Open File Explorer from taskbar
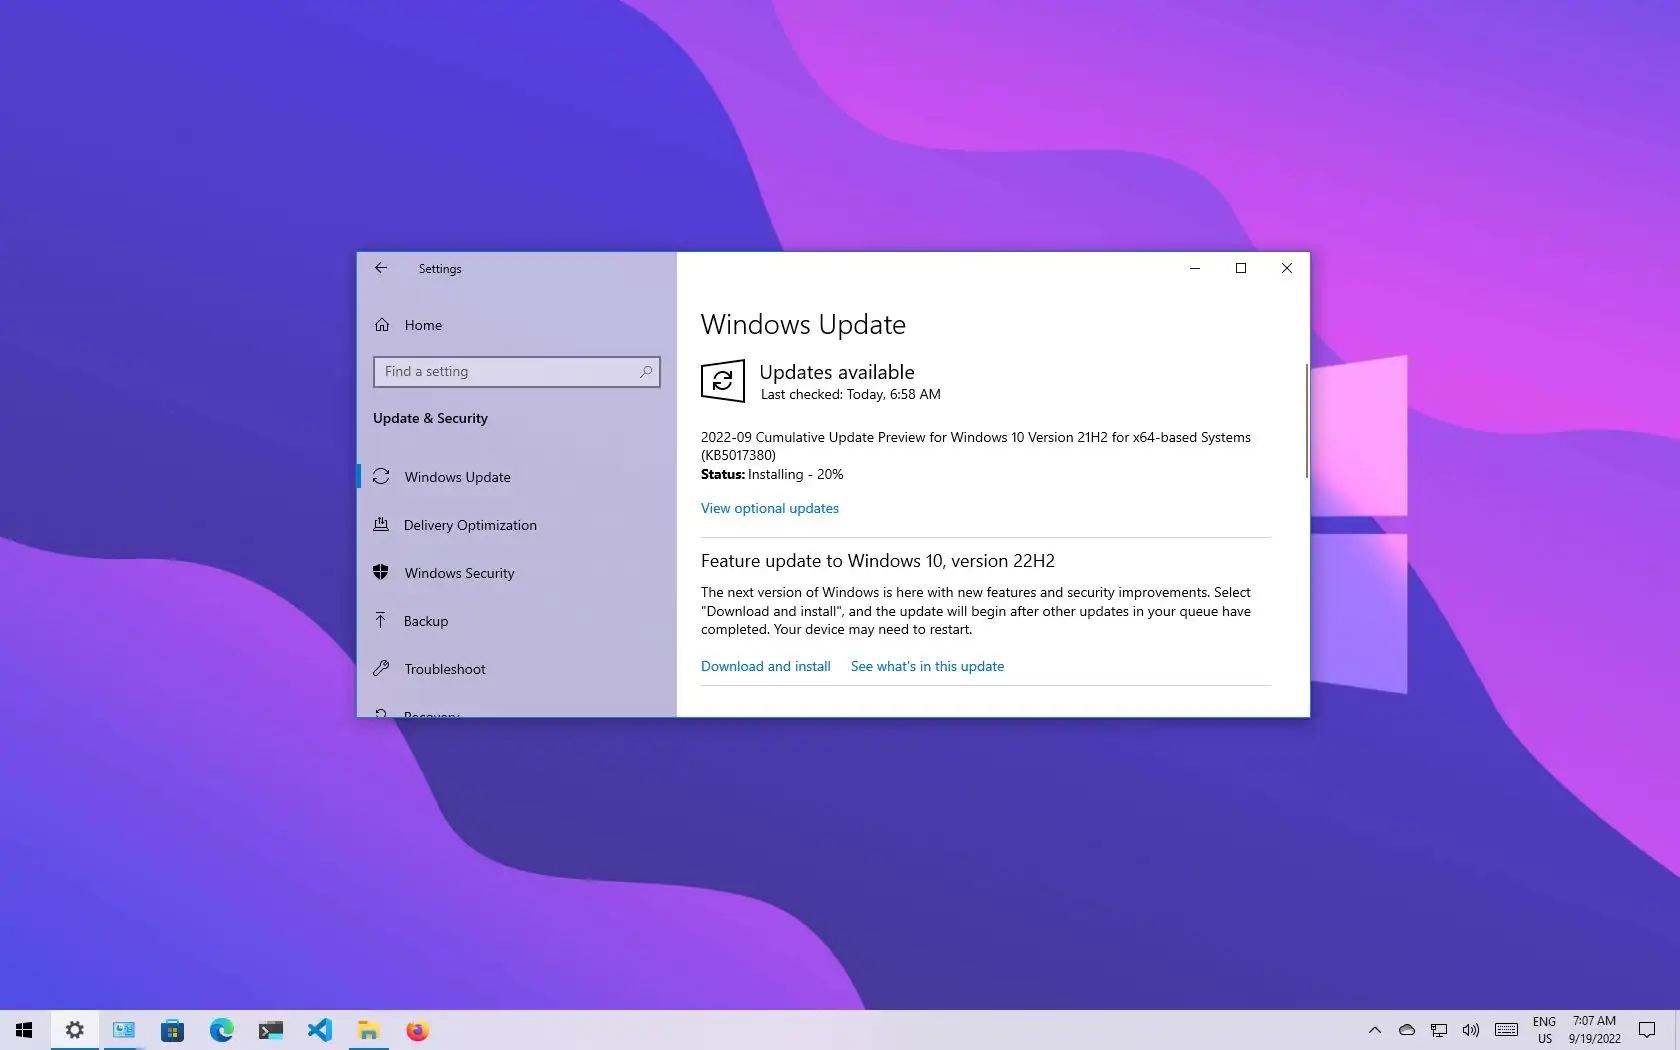This screenshot has width=1680, height=1050. pyautogui.click(x=368, y=1030)
